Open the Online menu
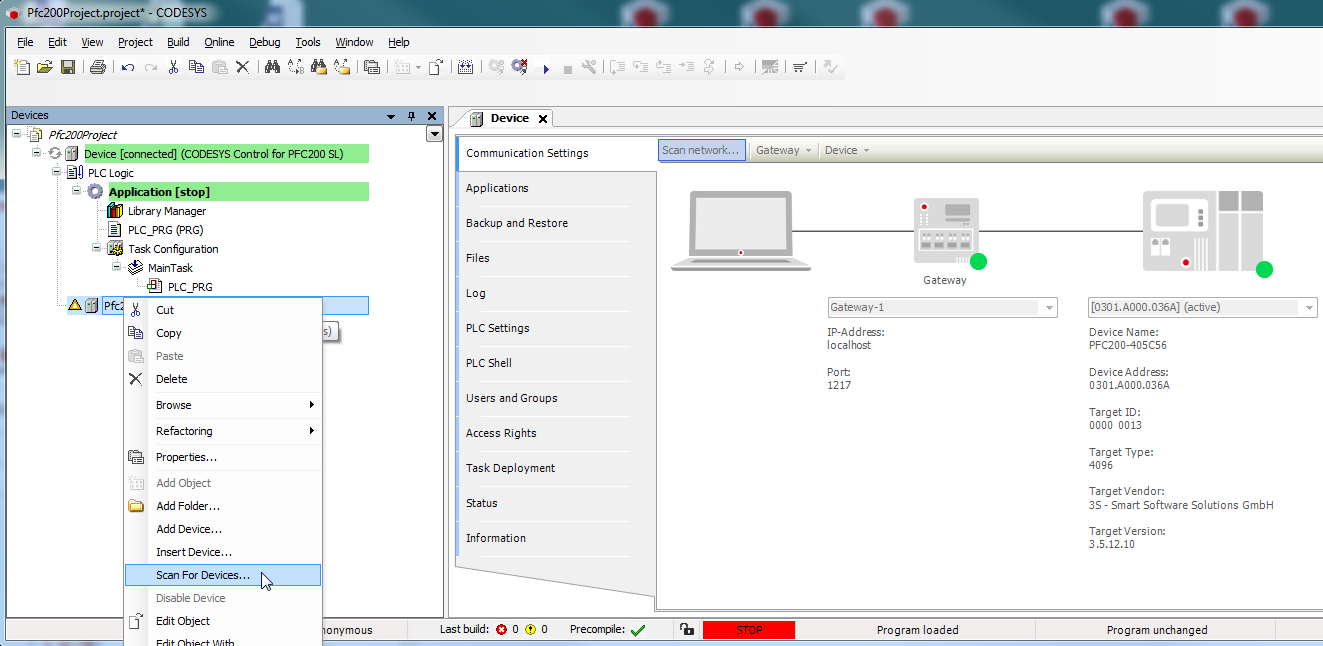Viewport: 1323px width, 646px height. tap(219, 42)
